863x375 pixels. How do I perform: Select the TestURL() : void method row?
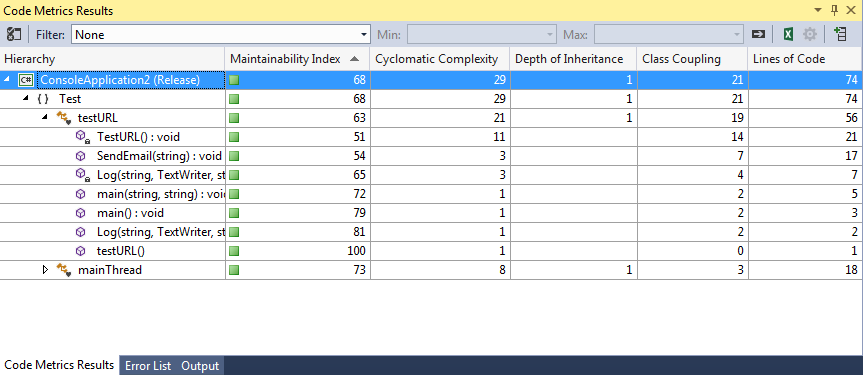(x=432, y=137)
